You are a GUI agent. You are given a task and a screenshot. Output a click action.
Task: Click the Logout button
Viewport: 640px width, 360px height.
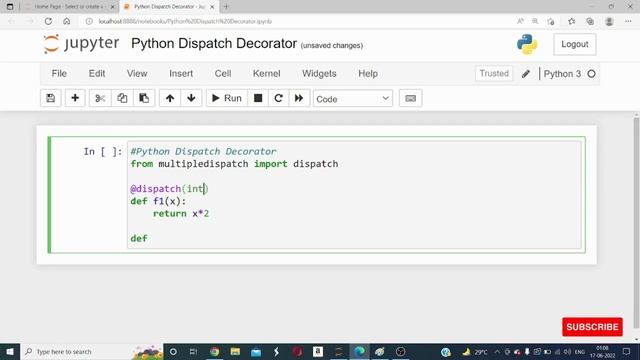pyautogui.click(x=575, y=44)
